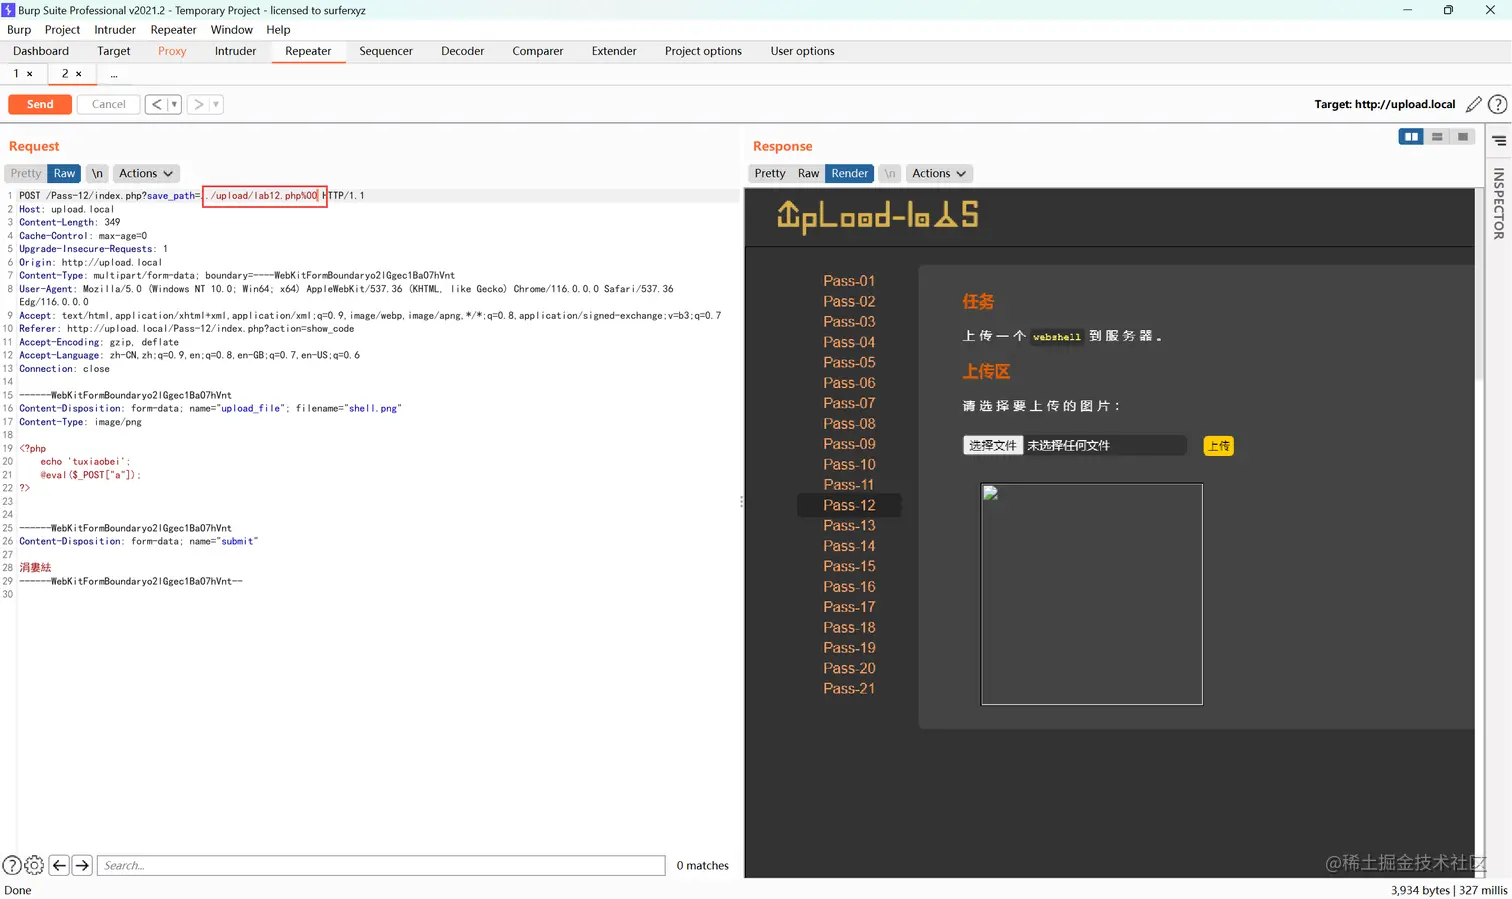Open Pass-12 link in rendered page

(x=849, y=505)
